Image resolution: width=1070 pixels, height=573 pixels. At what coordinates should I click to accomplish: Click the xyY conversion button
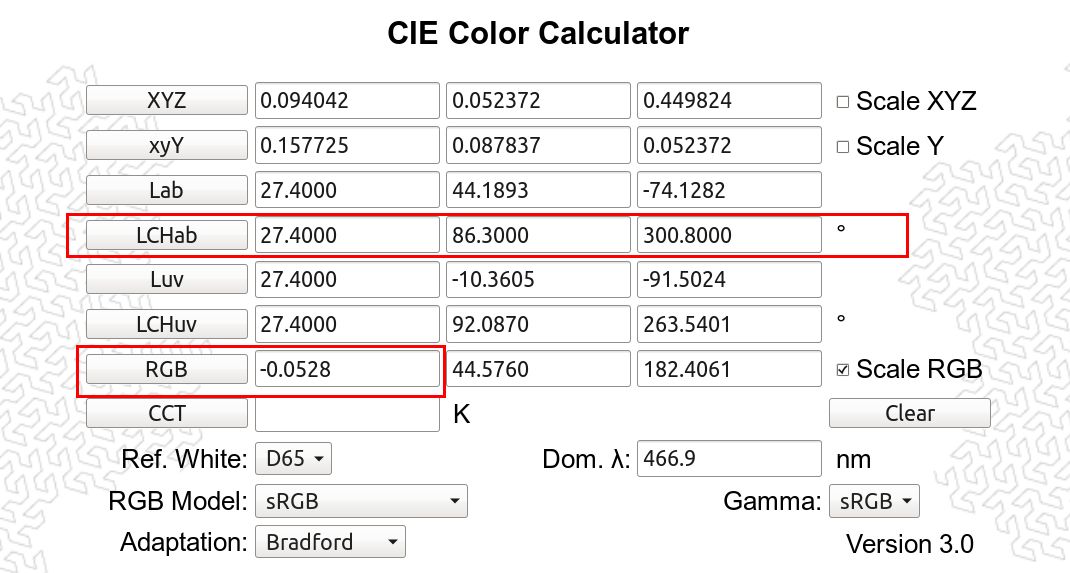pos(167,145)
